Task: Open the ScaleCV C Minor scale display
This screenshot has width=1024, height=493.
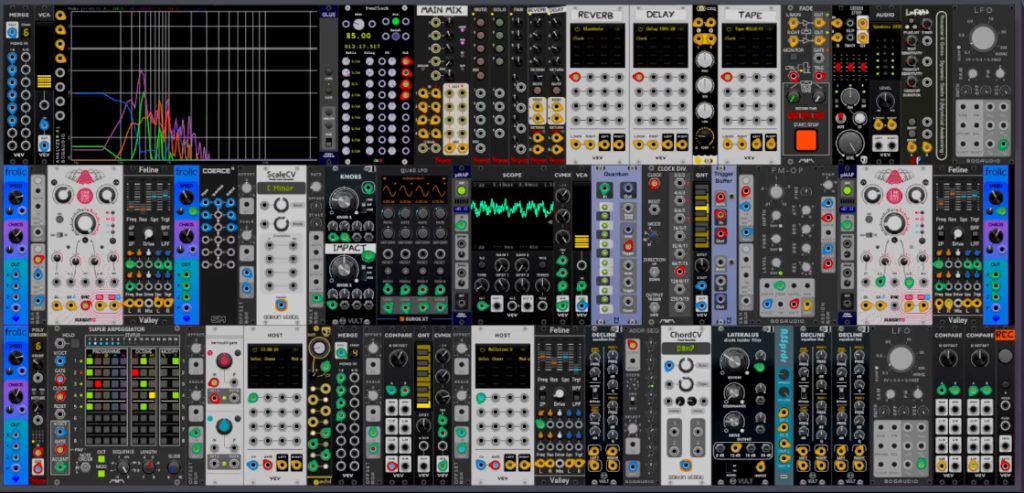Action: click(281, 188)
